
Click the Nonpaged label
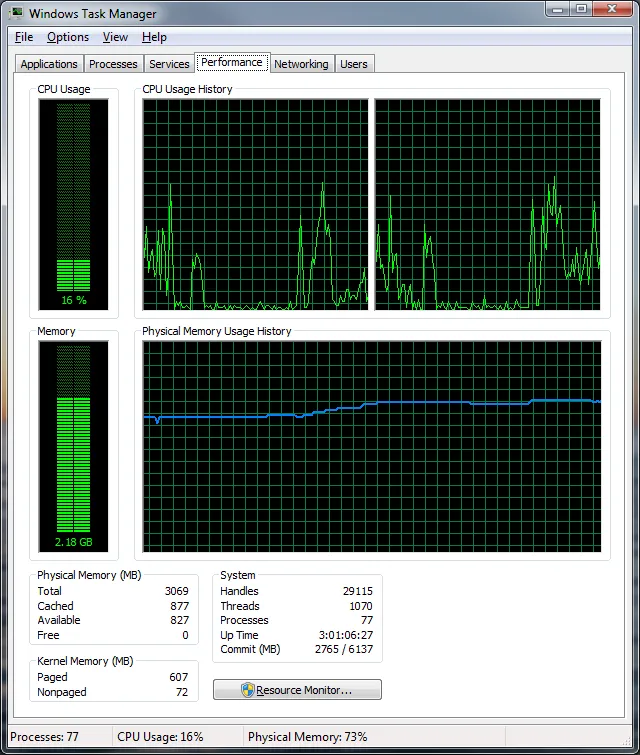(x=62, y=692)
